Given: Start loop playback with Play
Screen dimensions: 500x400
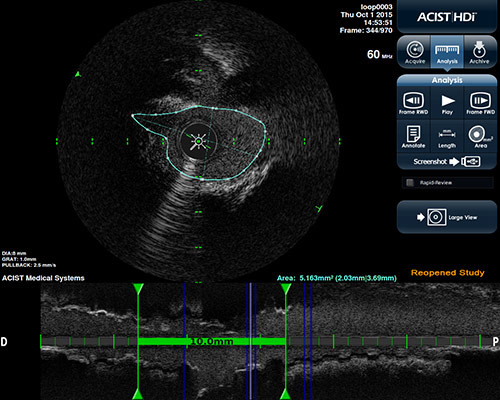Looking at the screenshot, I should point(447,103).
